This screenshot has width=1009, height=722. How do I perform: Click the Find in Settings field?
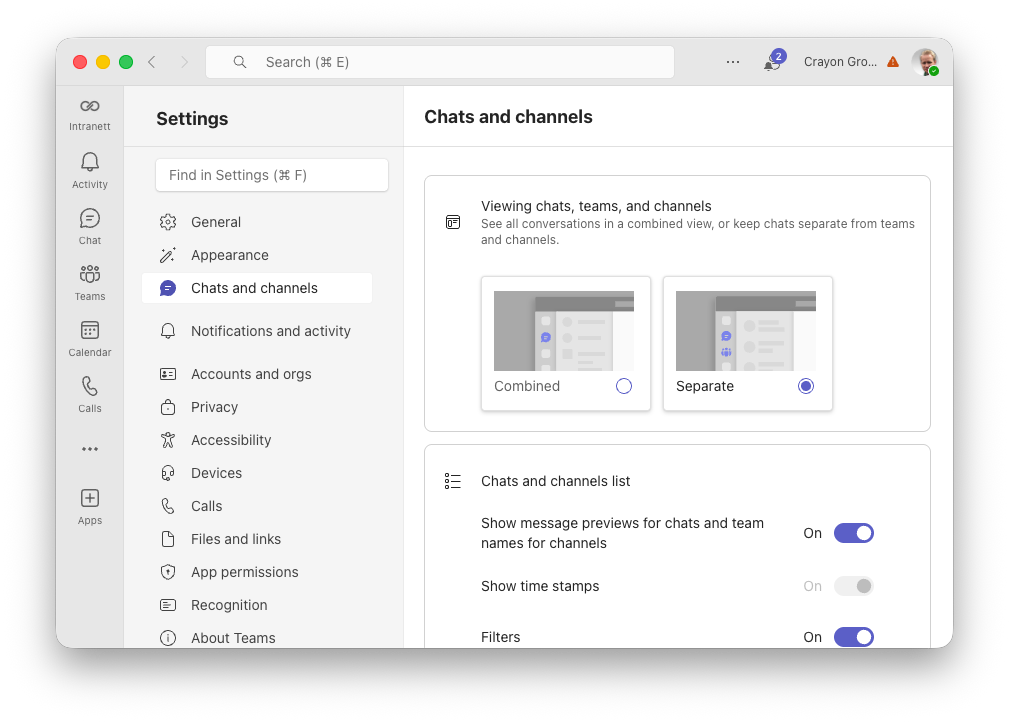tap(272, 175)
